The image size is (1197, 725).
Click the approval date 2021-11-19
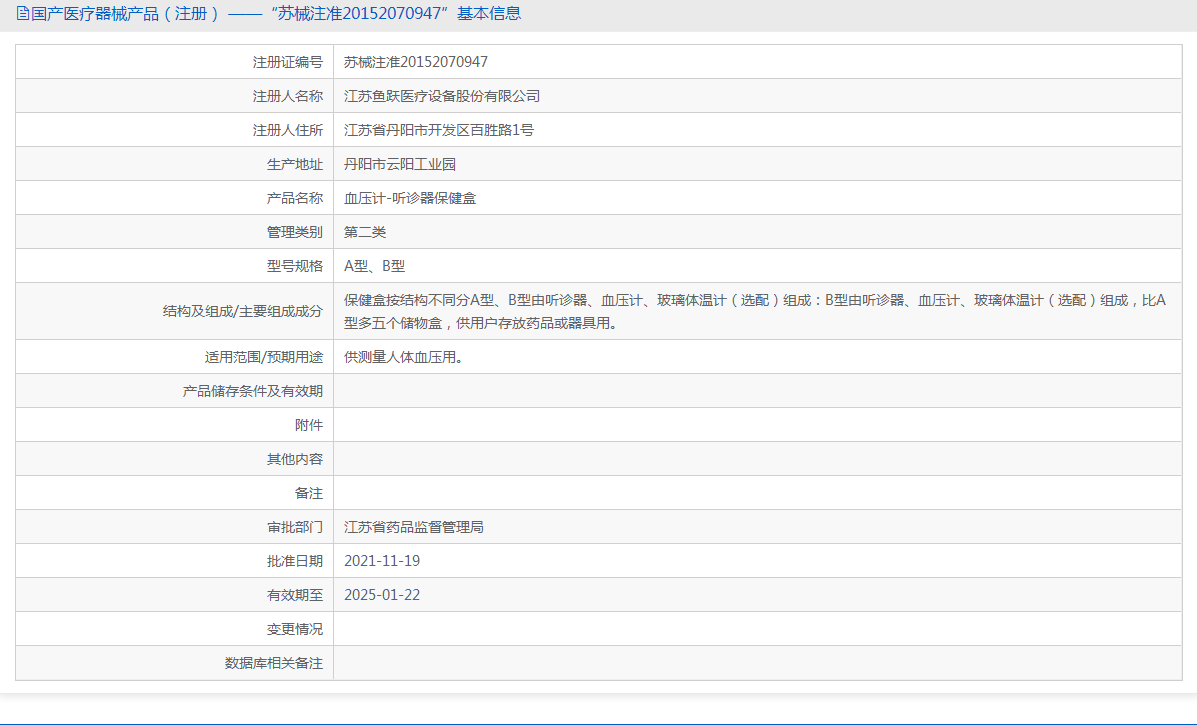coord(382,562)
